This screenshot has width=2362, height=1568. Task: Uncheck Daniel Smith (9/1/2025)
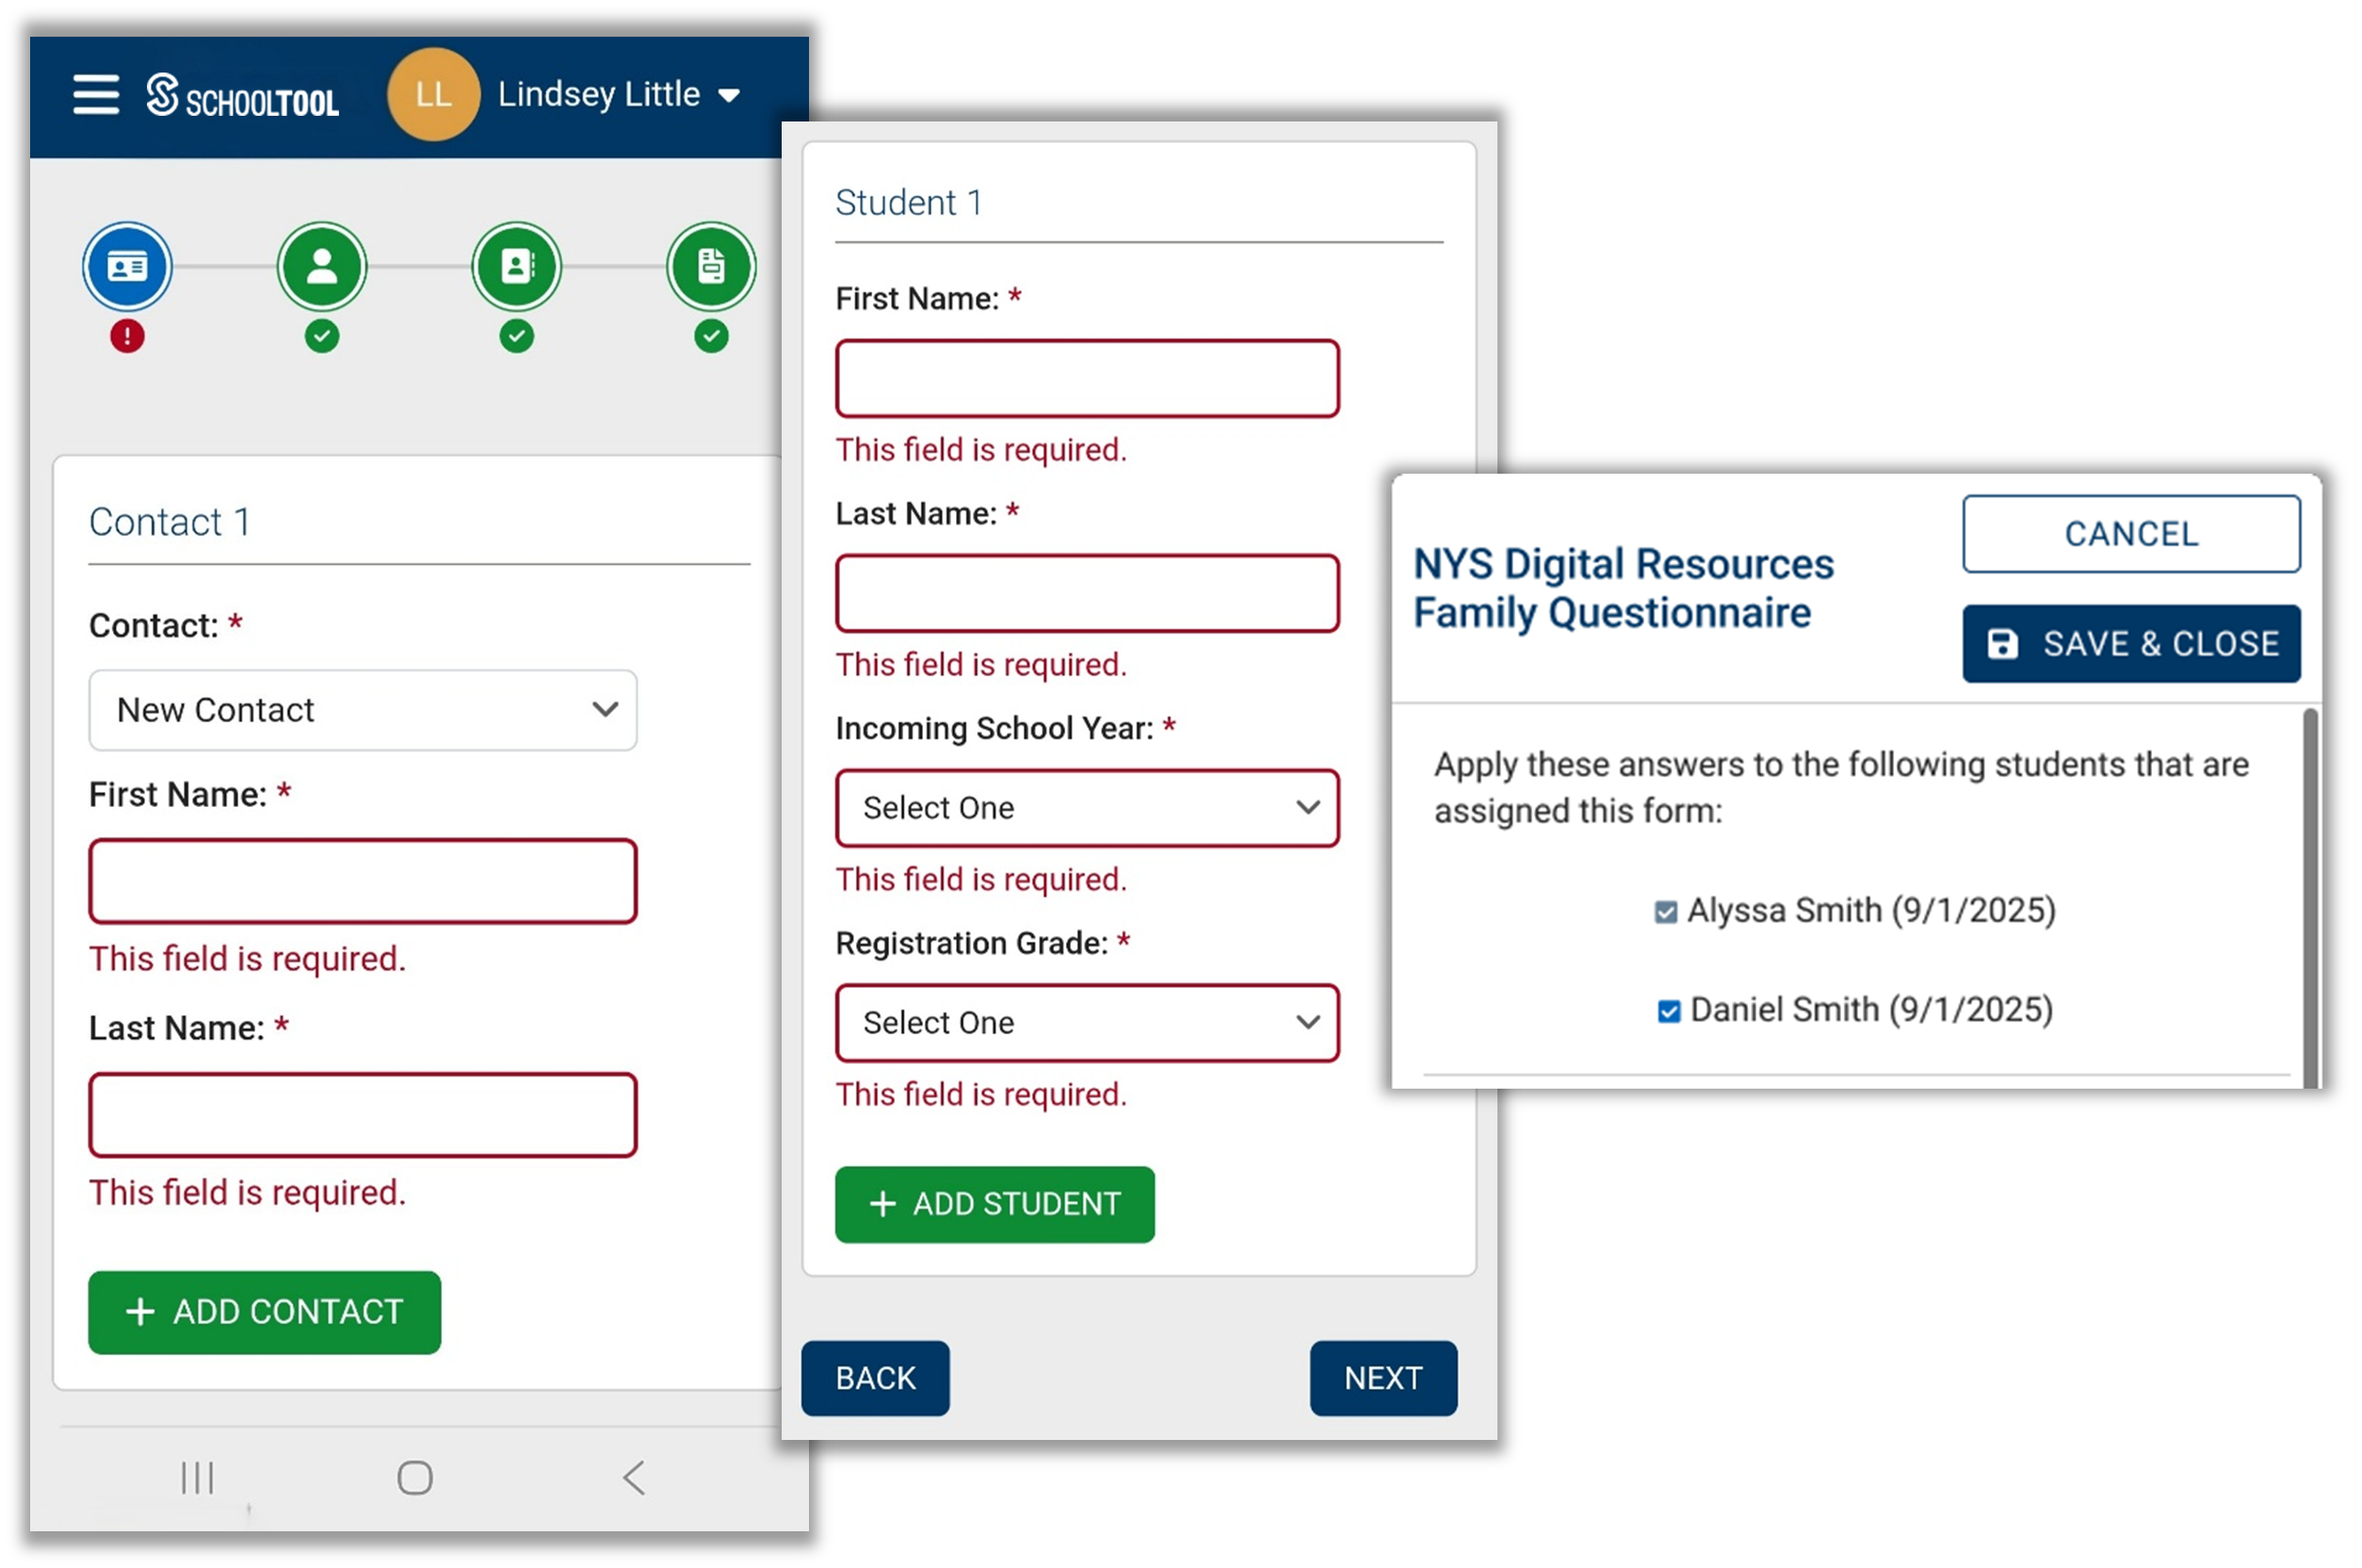coord(1668,1011)
